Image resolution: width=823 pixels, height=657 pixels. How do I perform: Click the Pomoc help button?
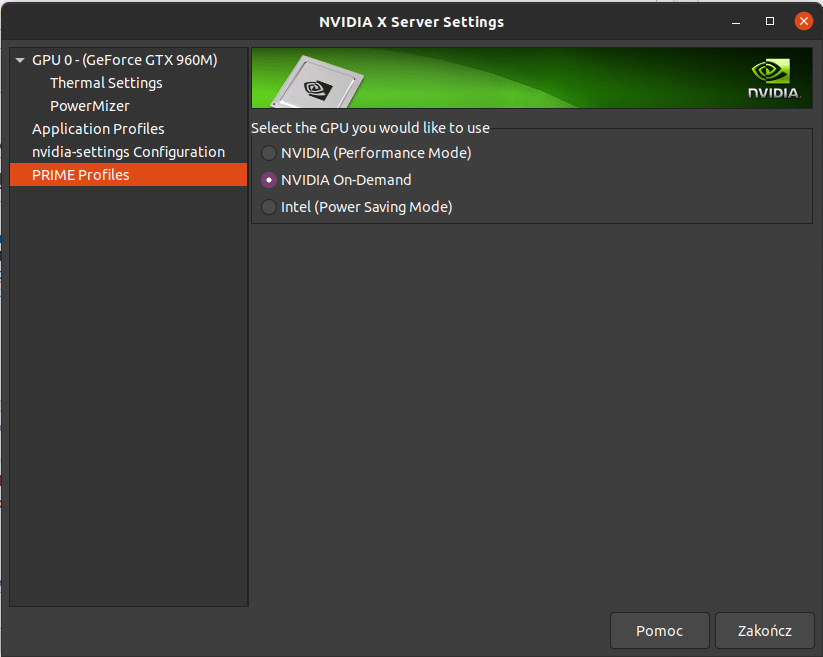coord(660,630)
